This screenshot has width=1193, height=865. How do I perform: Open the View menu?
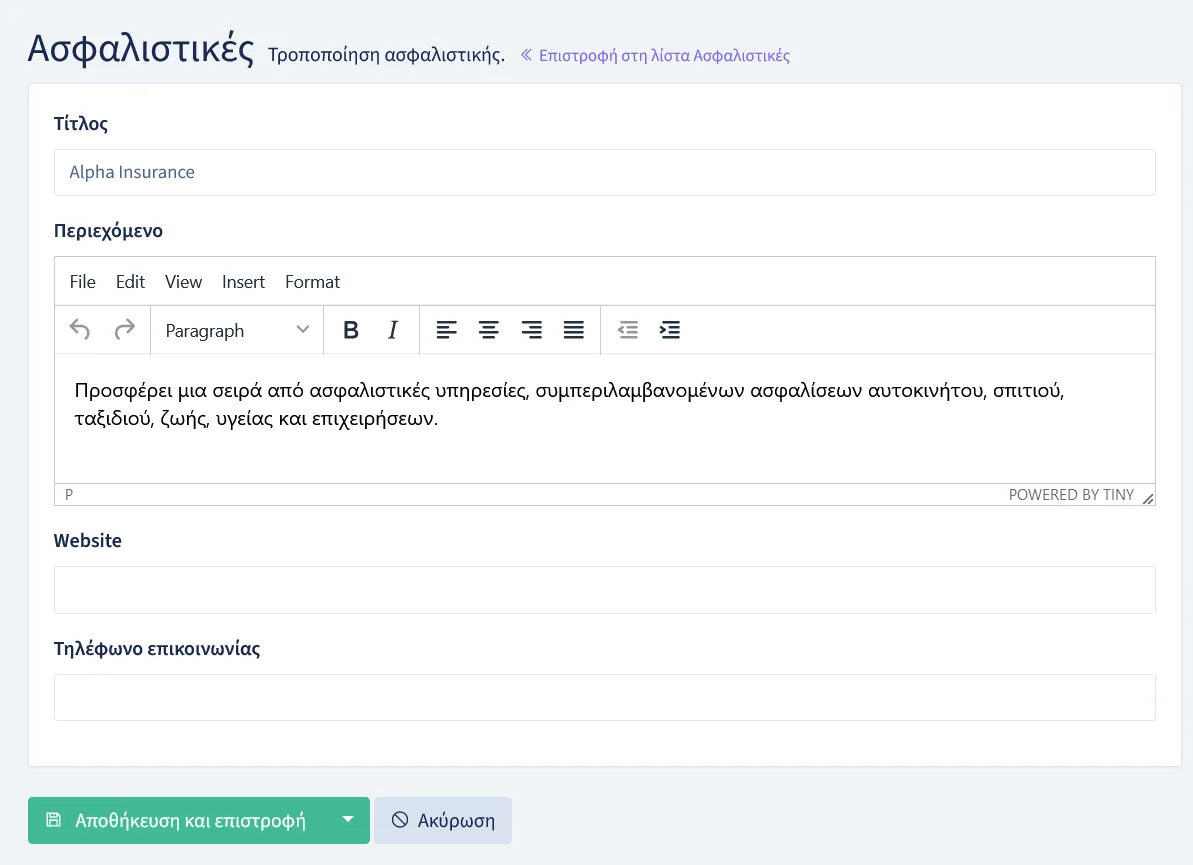(183, 281)
